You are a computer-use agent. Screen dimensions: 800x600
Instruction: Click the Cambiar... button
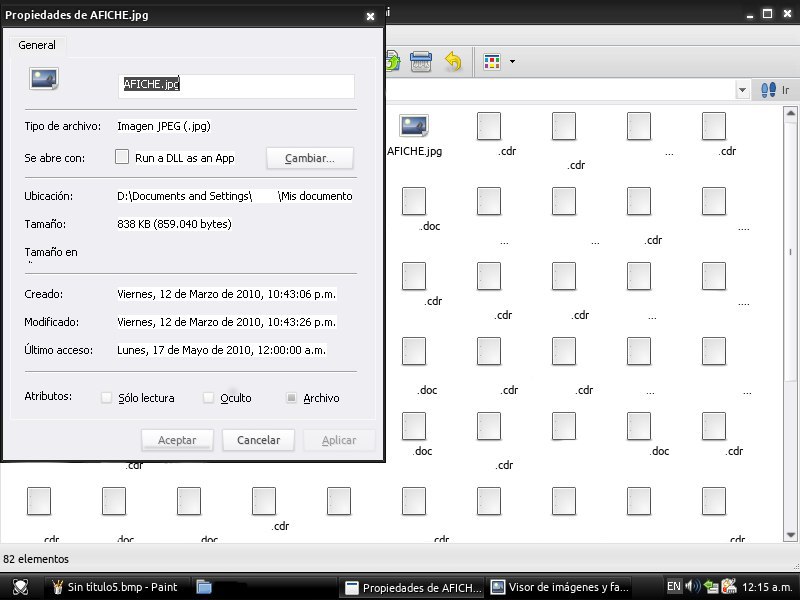click(x=310, y=158)
